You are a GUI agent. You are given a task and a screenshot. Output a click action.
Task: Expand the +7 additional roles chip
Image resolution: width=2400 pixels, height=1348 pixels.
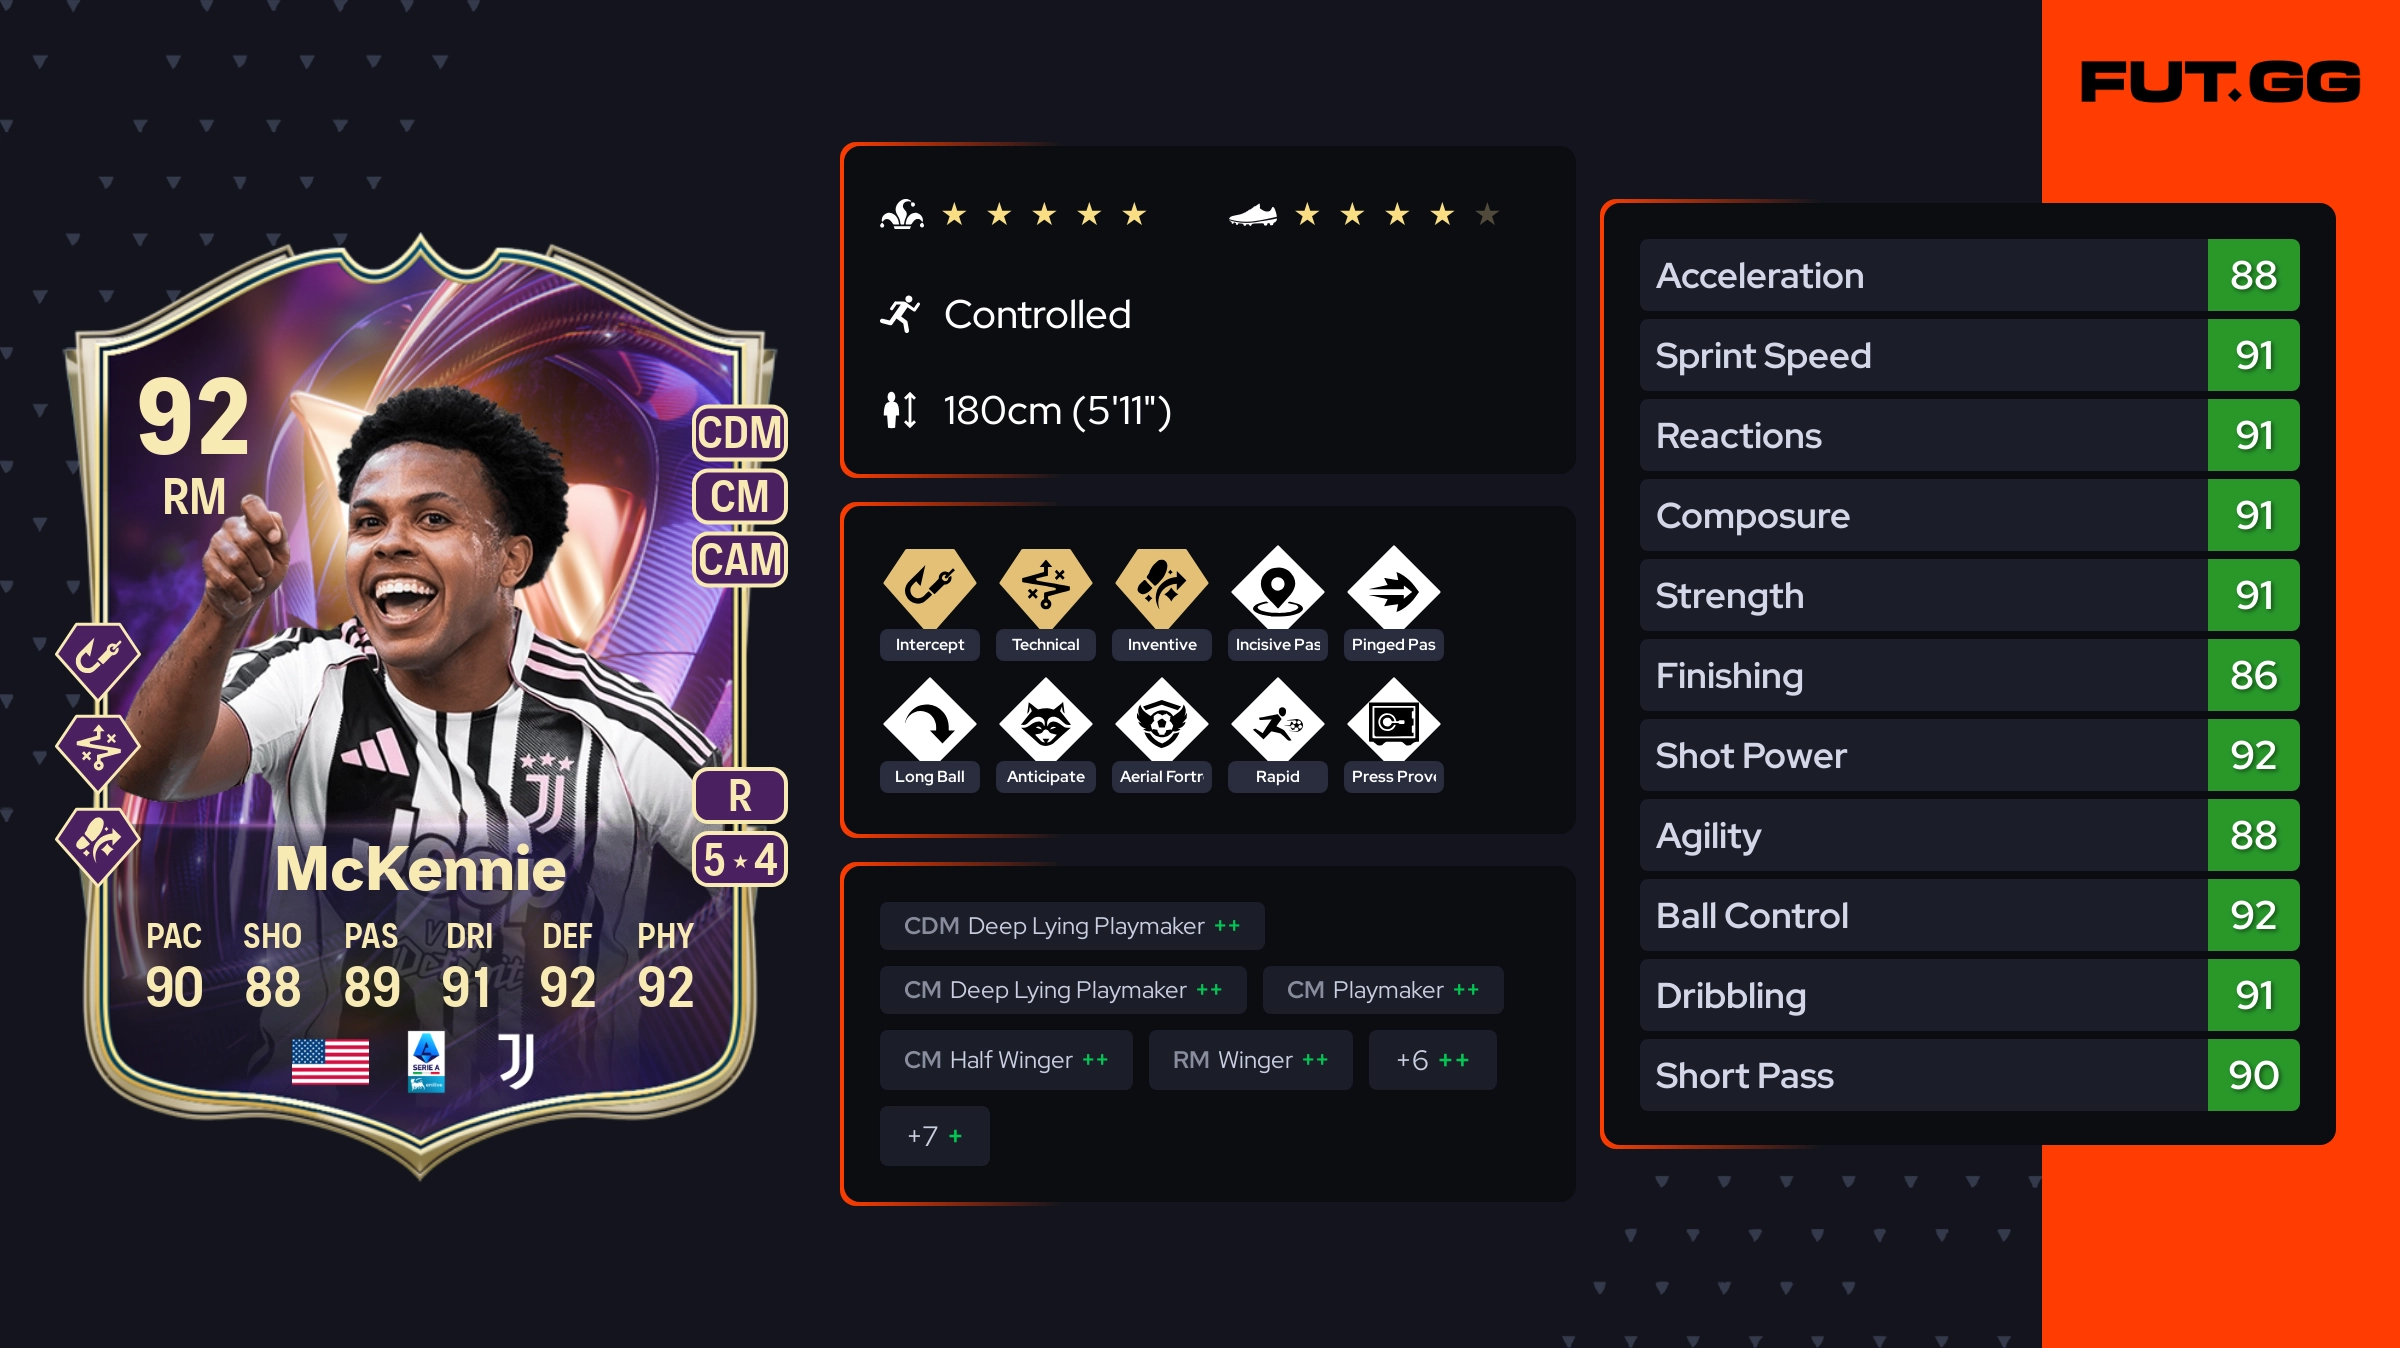[934, 1136]
